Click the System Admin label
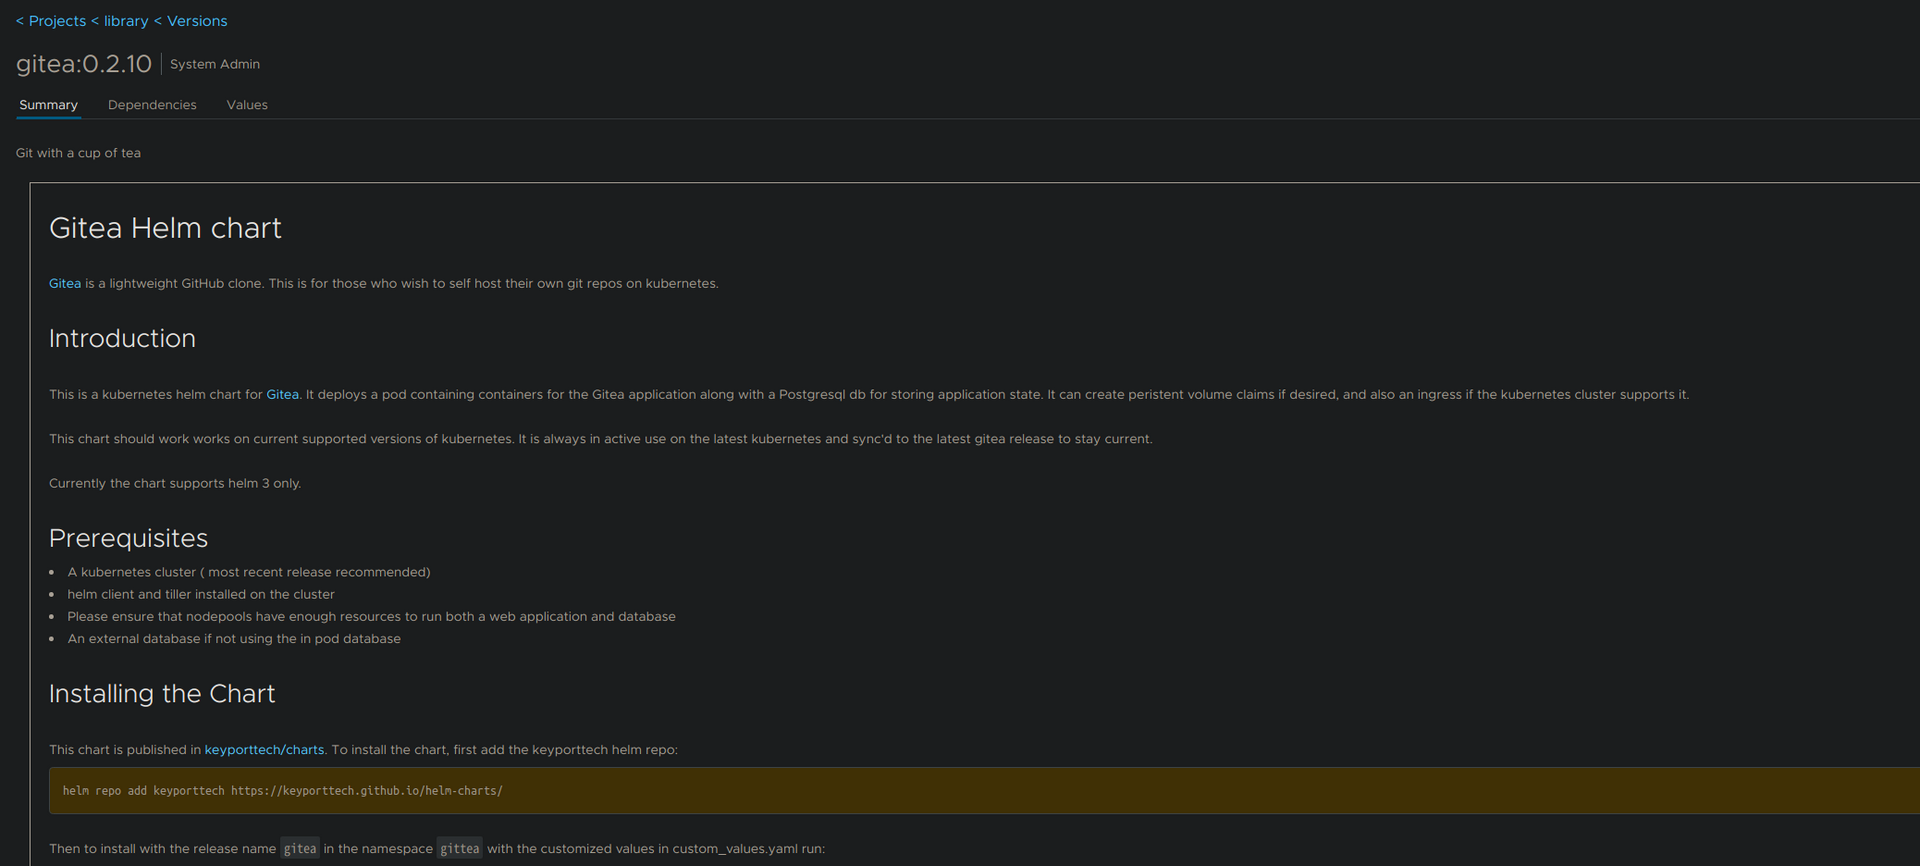1920x866 pixels. click(x=215, y=64)
